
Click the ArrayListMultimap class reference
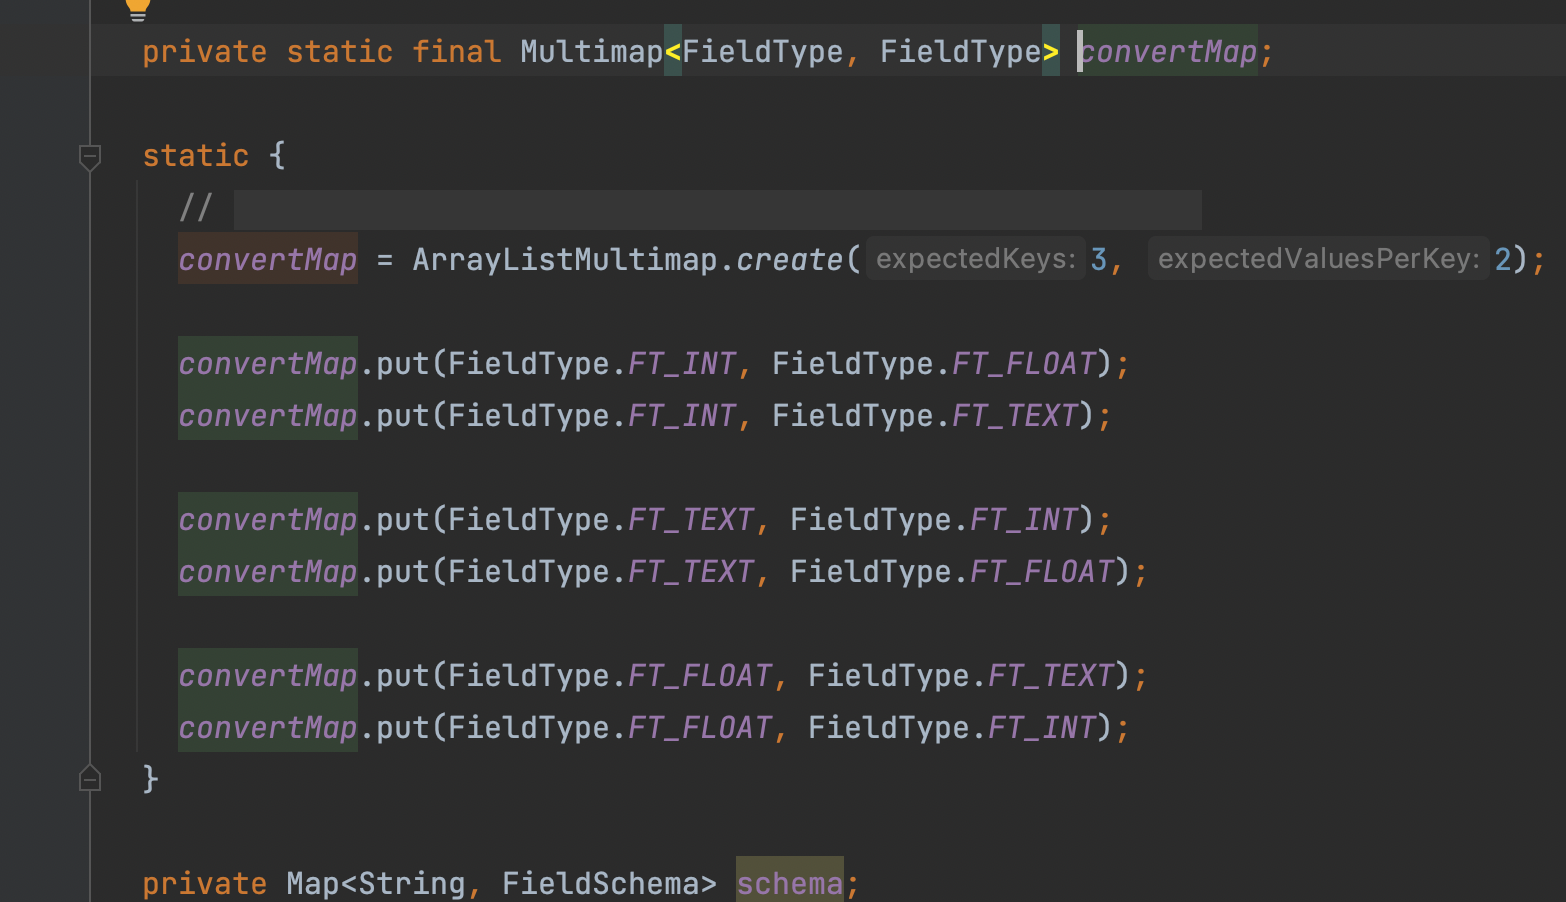pos(564,260)
